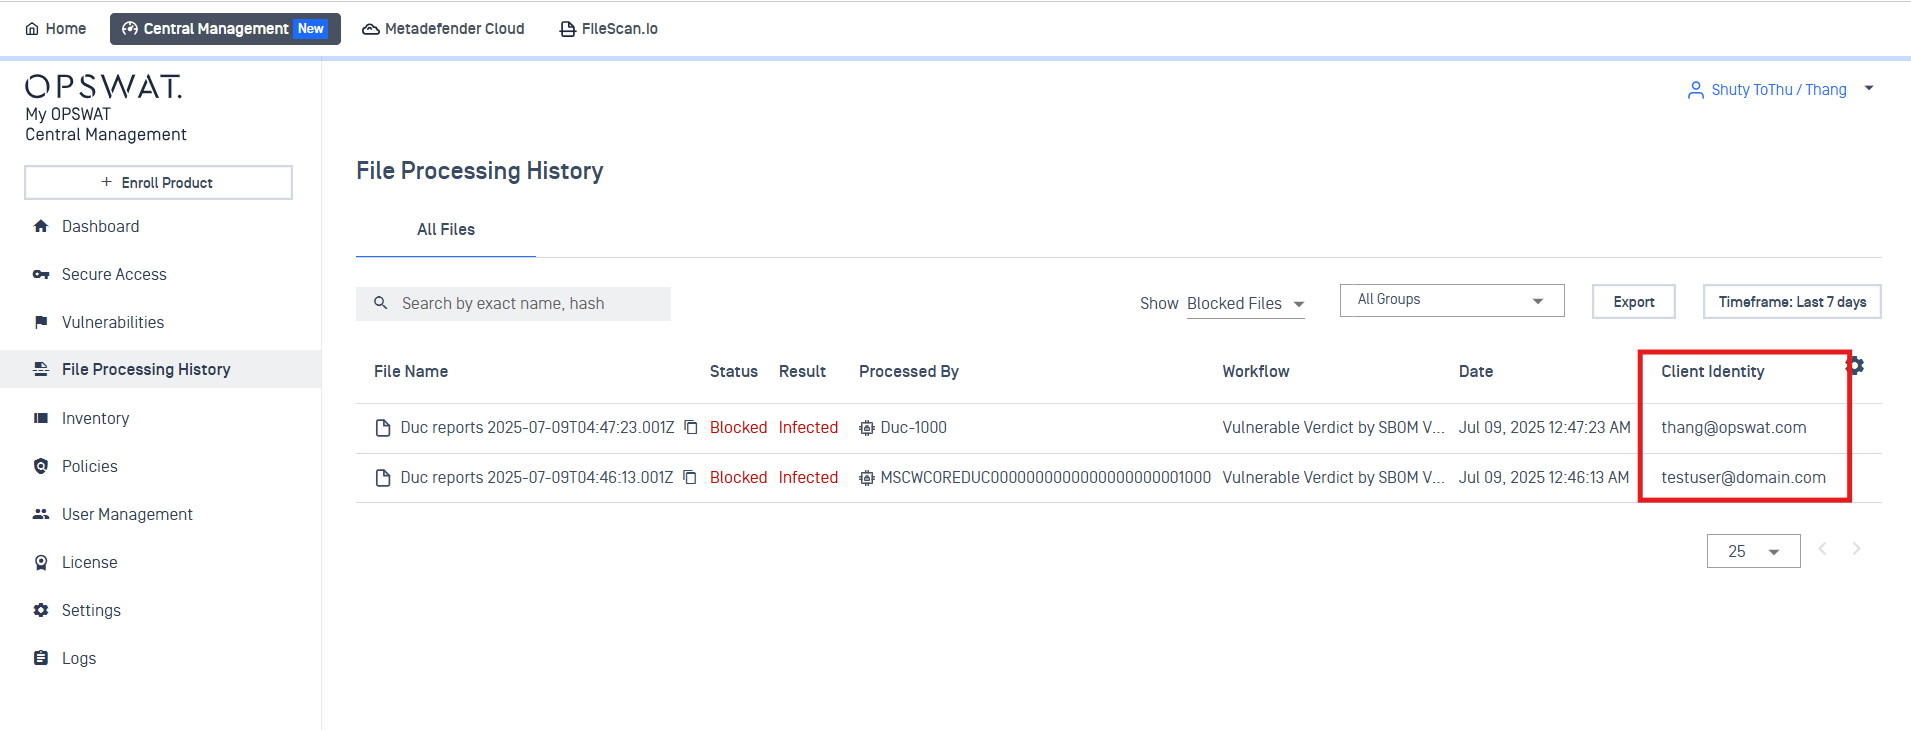1911x730 pixels.
Task: Click file icon of the 04:47:23 report
Action: [383, 428]
